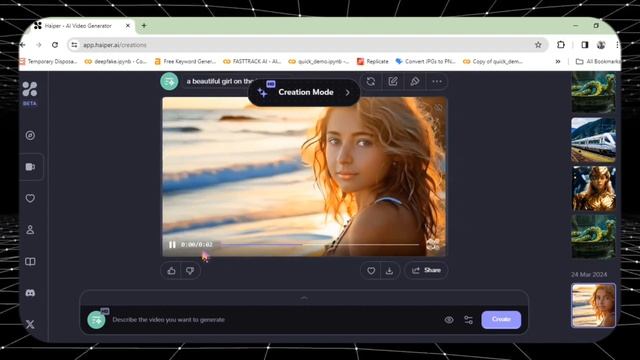The height and width of the screenshot is (360, 640).
Task: Open the FASTTRACK AI bookmark
Action: [x=252, y=62]
